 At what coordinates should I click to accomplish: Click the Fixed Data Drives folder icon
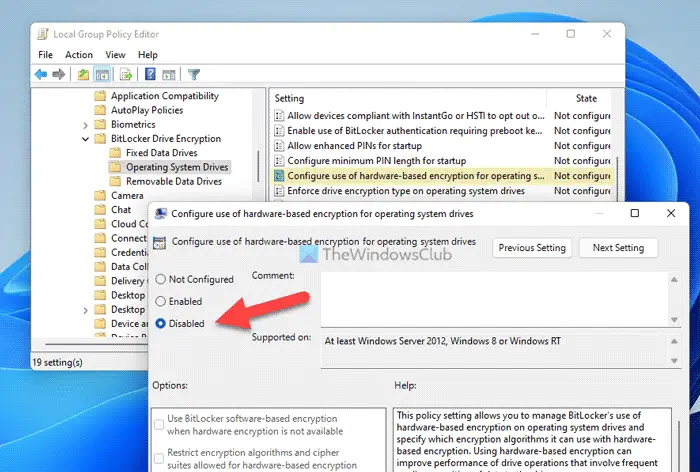click(115, 153)
